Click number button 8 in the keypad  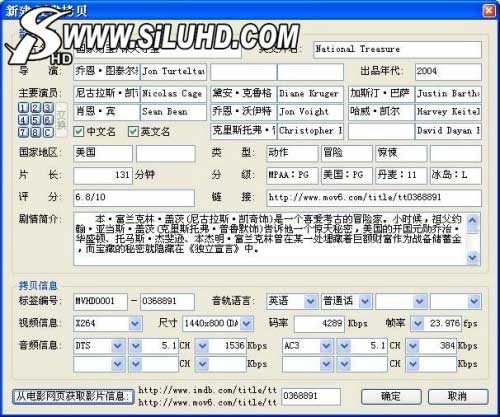tap(35, 132)
